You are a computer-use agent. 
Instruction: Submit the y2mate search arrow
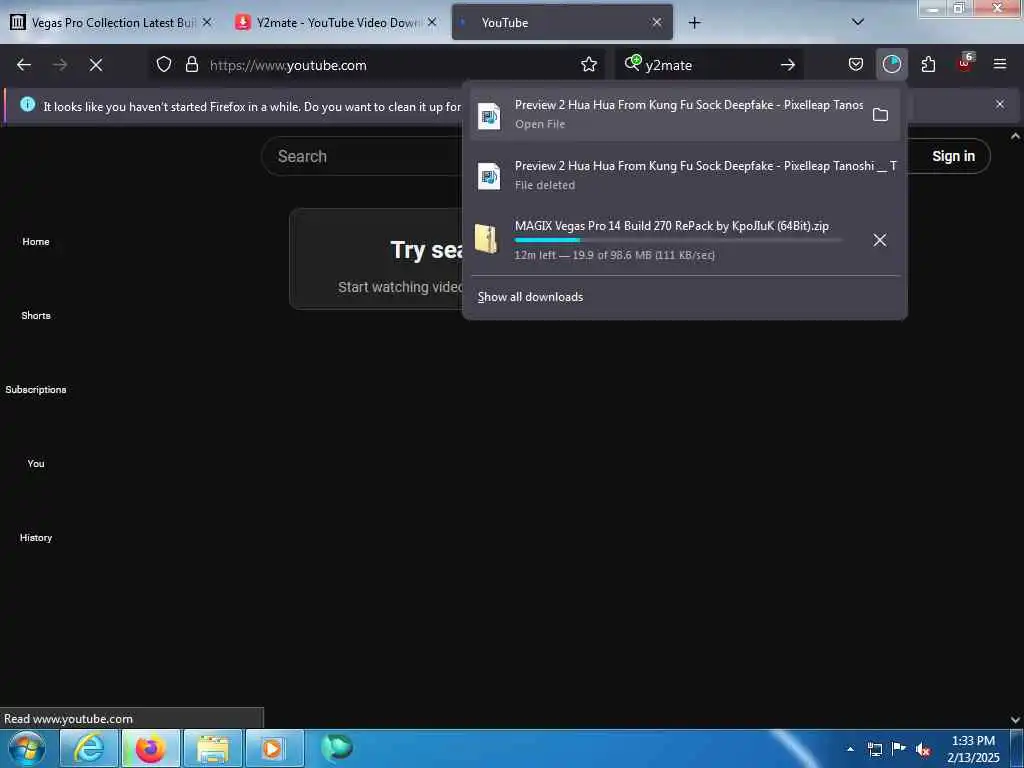tap(788, 65)
